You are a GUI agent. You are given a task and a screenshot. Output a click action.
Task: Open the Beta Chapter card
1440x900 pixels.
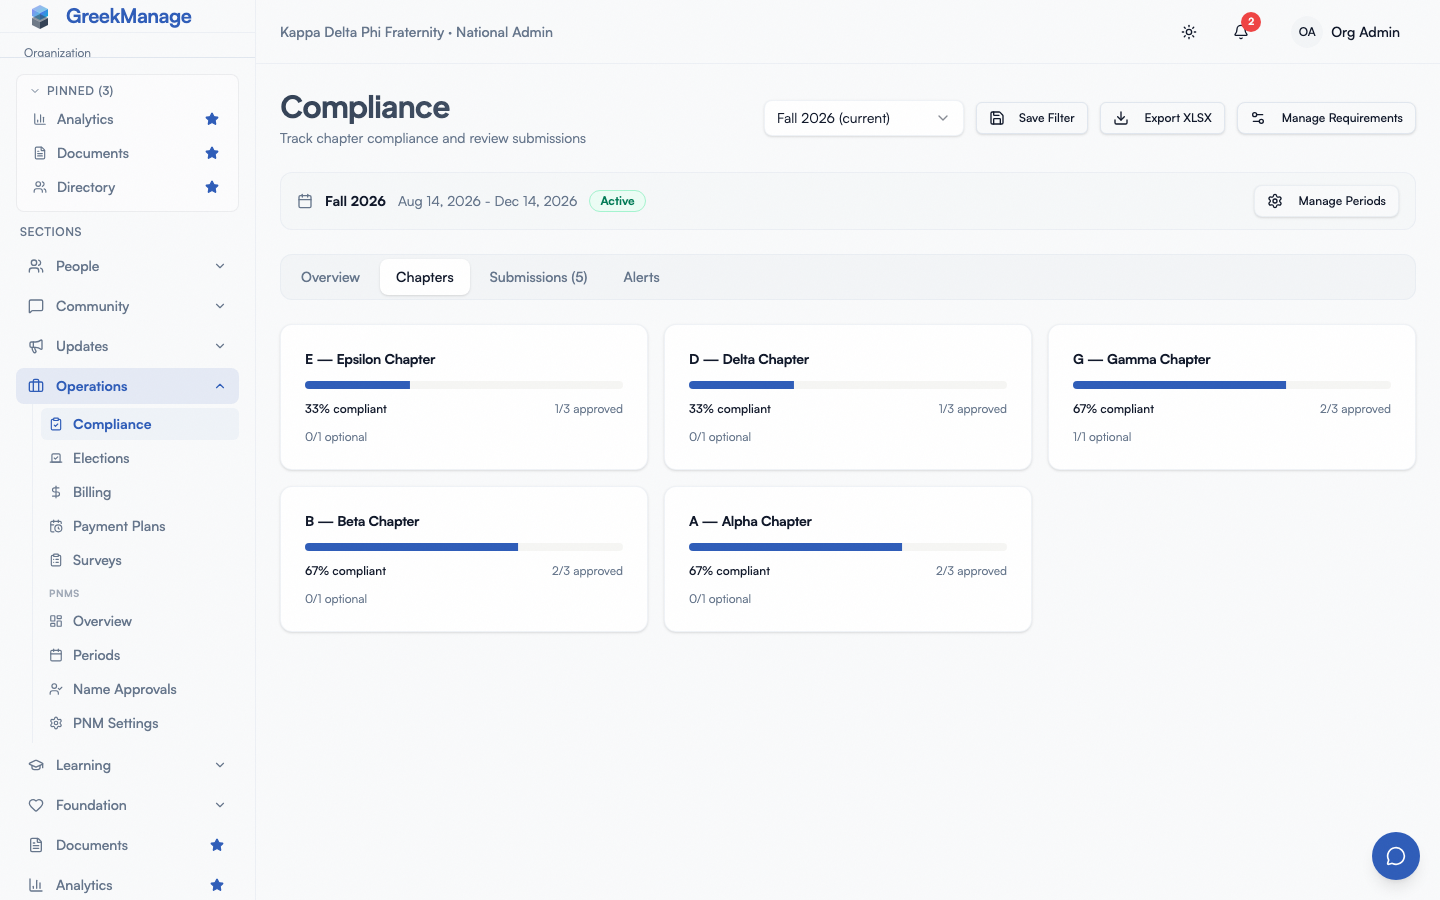[464, 559]
